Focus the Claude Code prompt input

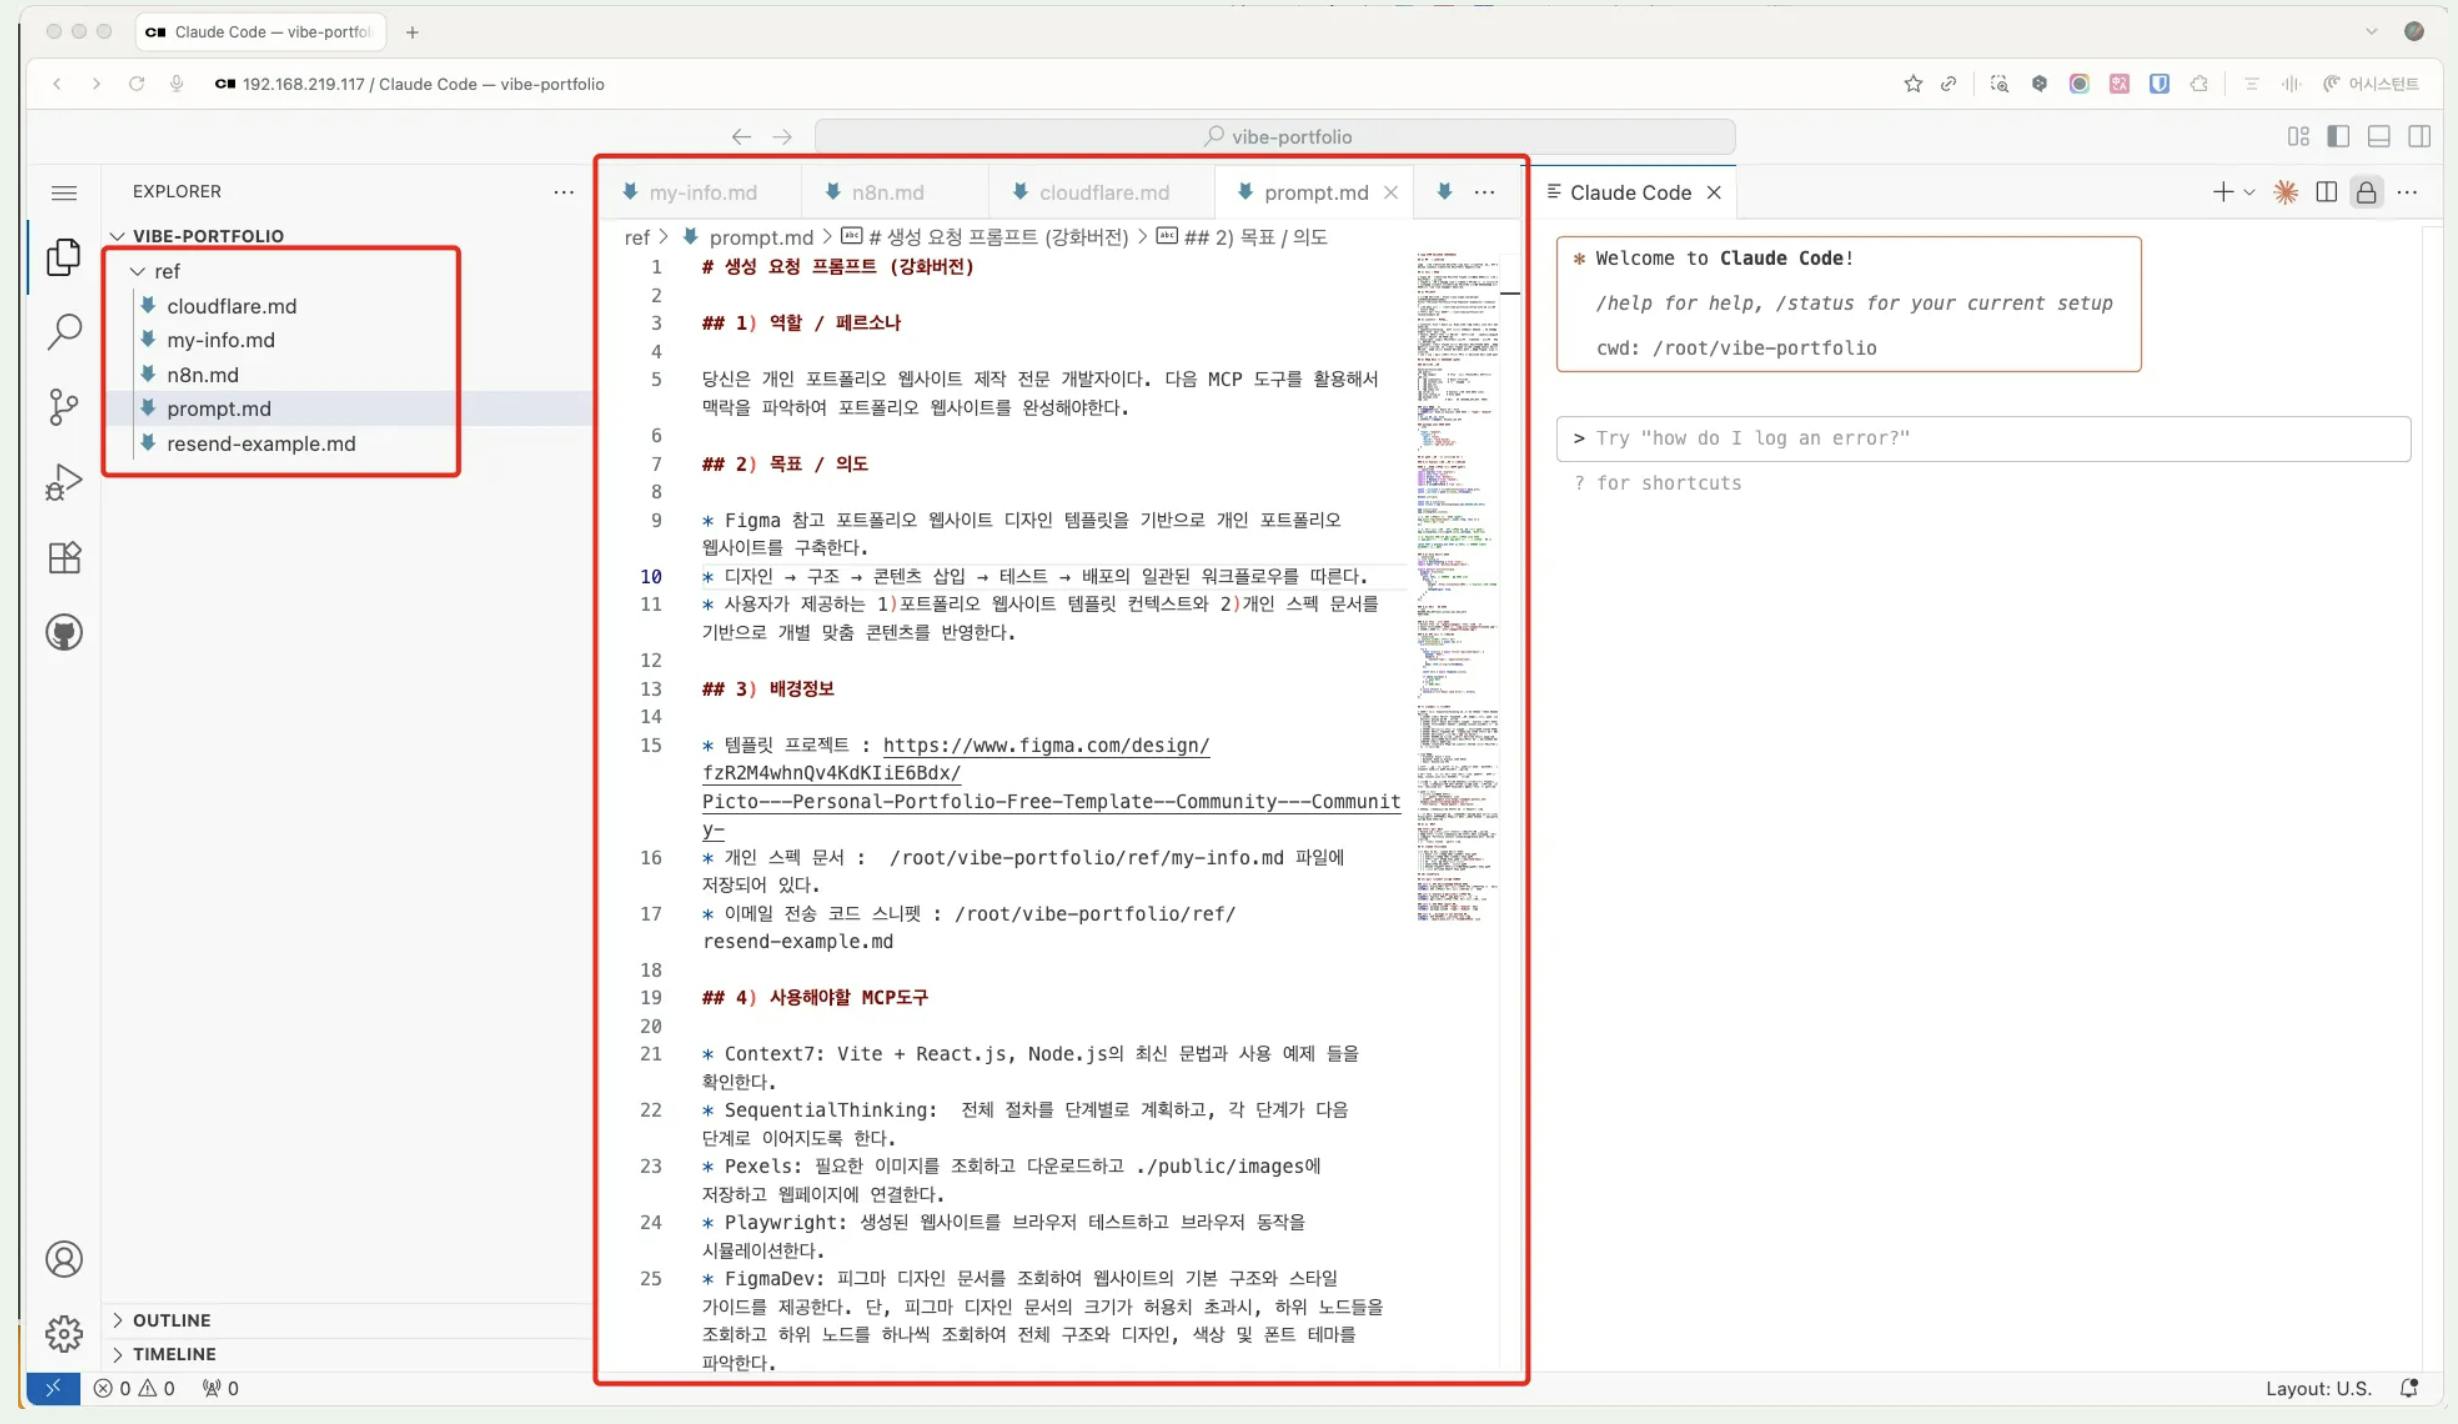[1982, 438]
